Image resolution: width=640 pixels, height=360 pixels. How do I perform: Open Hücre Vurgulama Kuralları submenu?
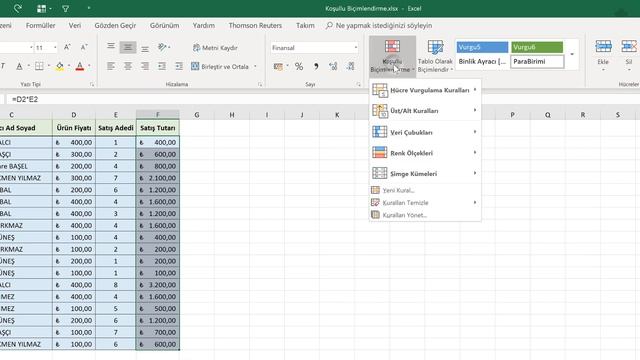point(425,90)
